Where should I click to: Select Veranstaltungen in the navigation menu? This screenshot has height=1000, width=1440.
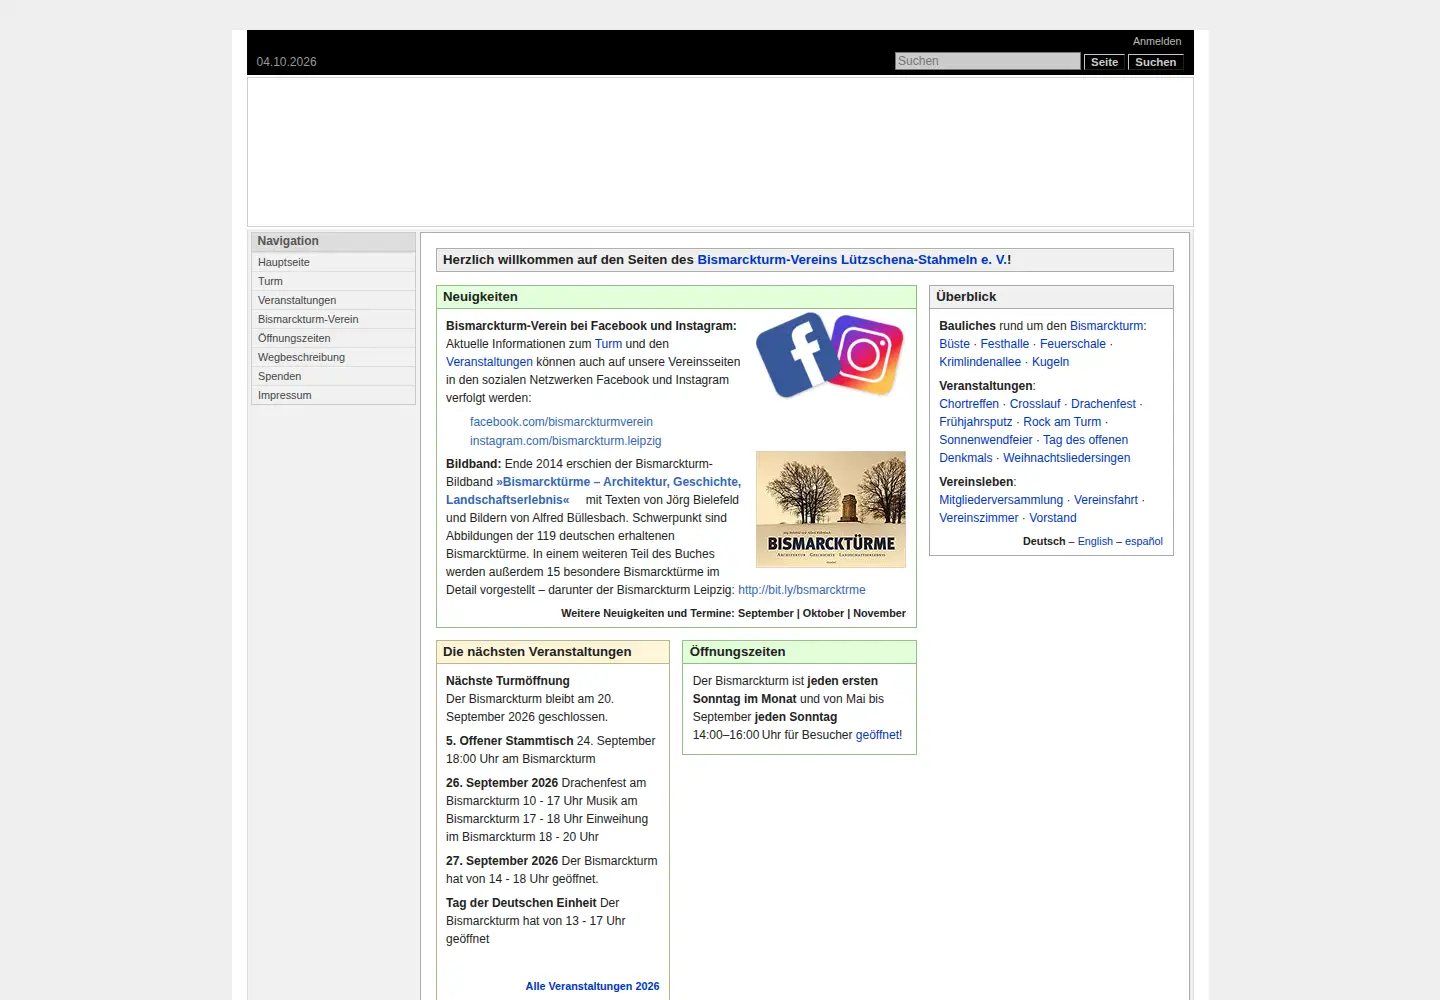(x=333, y=300)
